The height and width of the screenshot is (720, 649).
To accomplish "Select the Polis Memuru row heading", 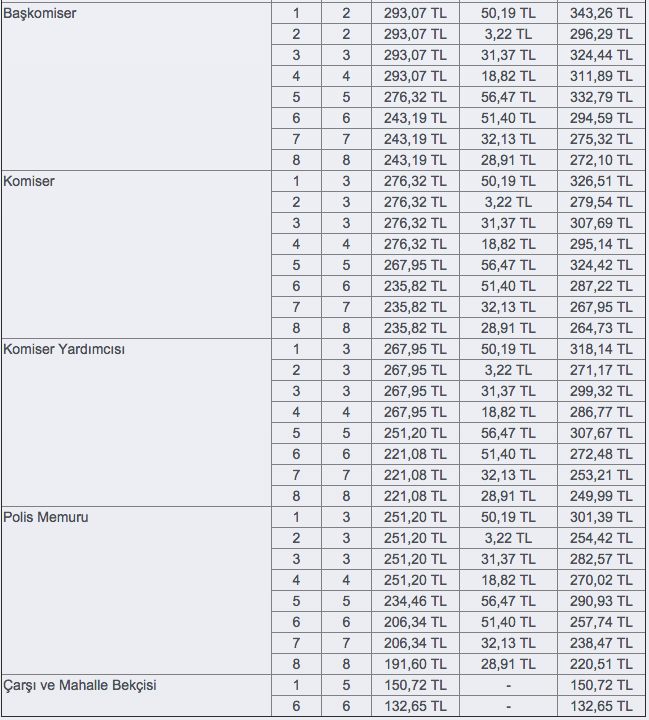I will tap(46, 517).
